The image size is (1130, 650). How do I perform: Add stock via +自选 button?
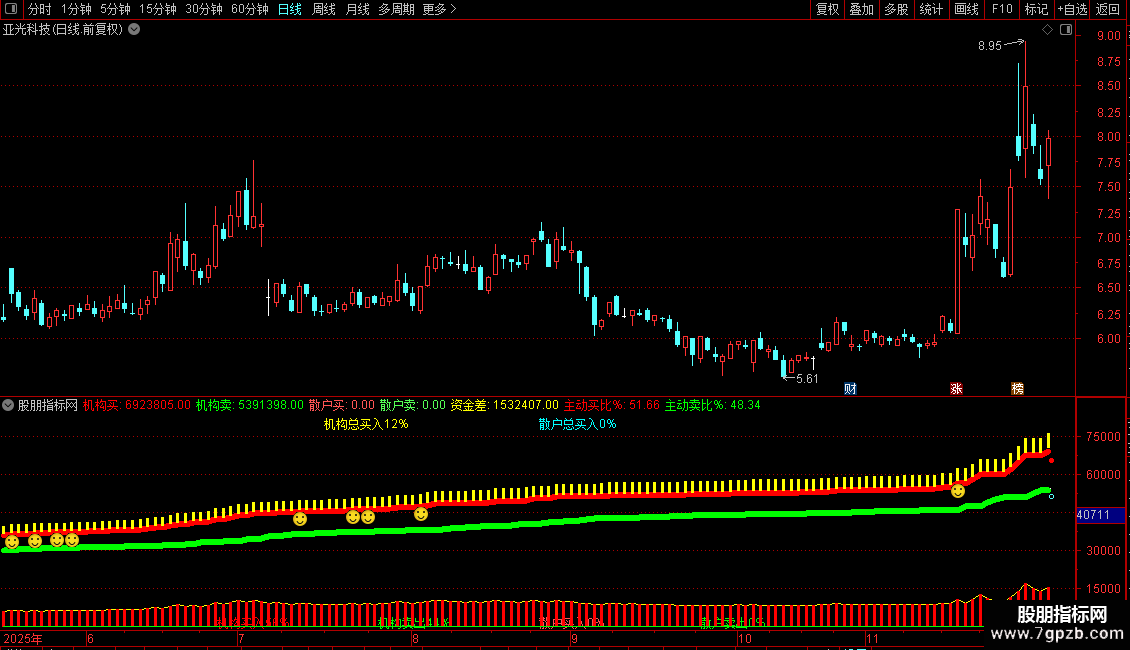pos(1071,10)
